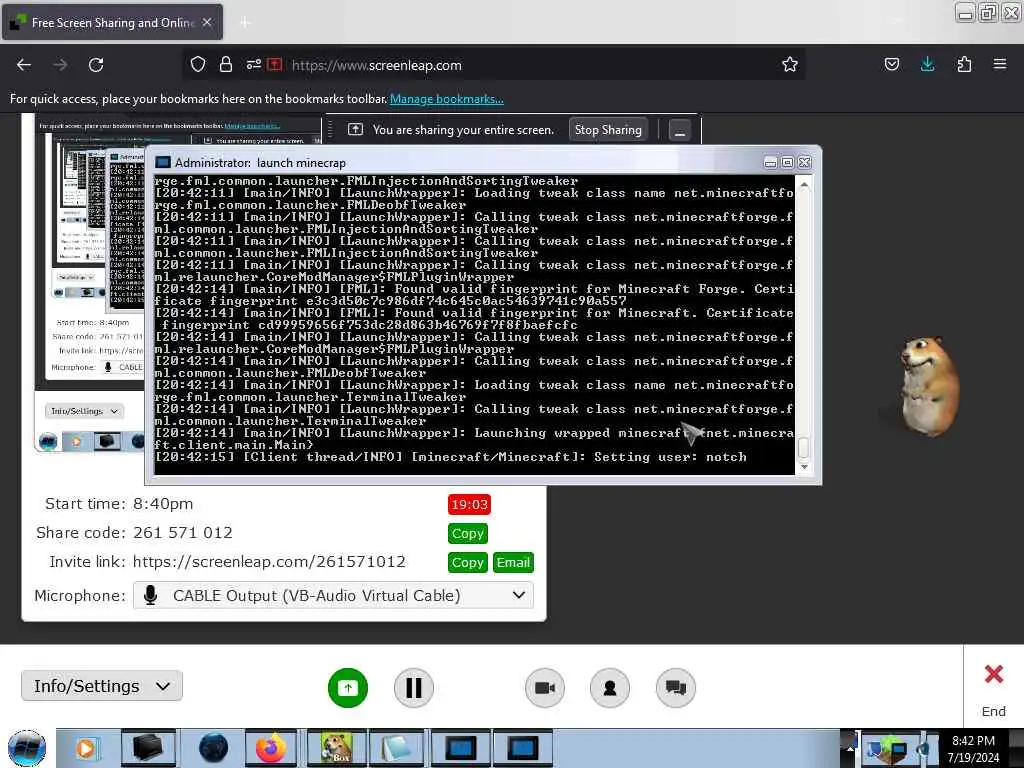
Task: Open the tracking protection shield icon
Action: point(198,64)
